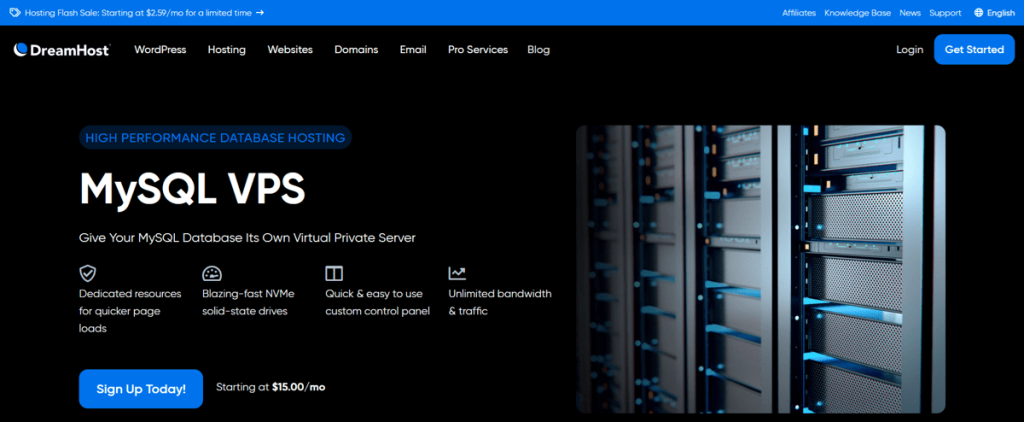Click the speedometer icon above Blazing-fast NVMe

point(212,273)
